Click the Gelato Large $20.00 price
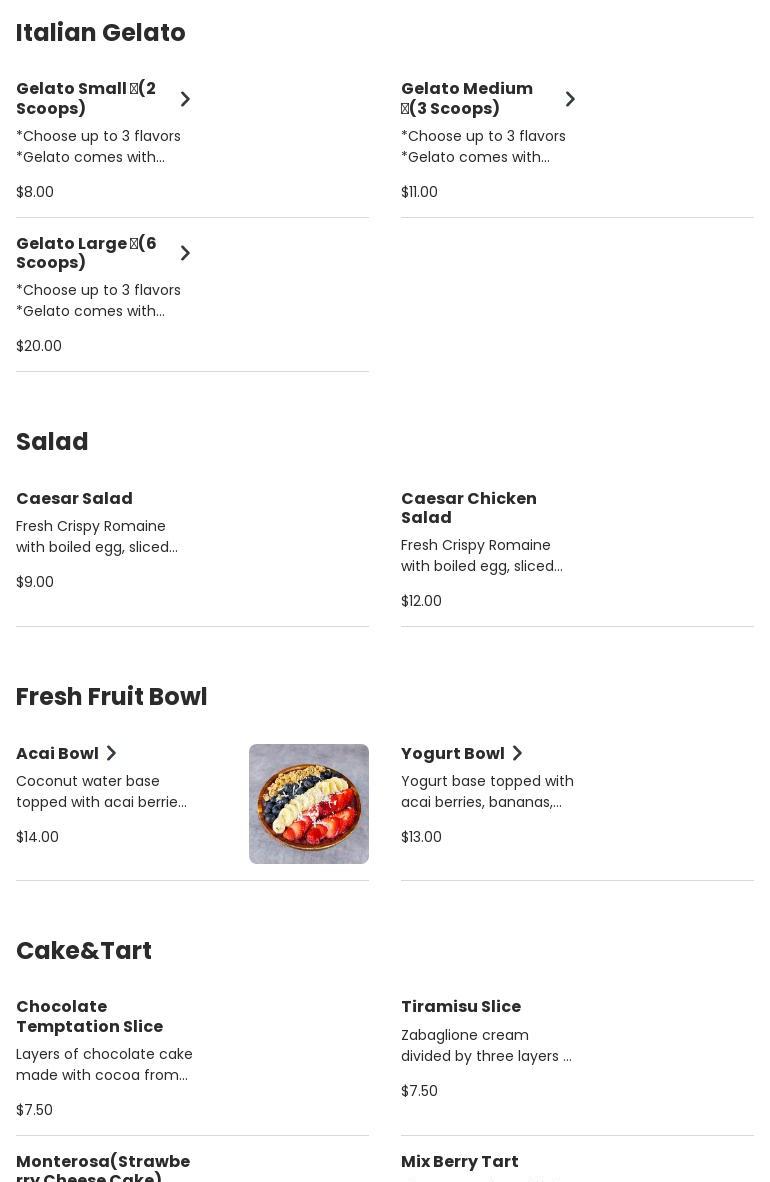This screenshot has height=1182, width=770. [39, 346]
